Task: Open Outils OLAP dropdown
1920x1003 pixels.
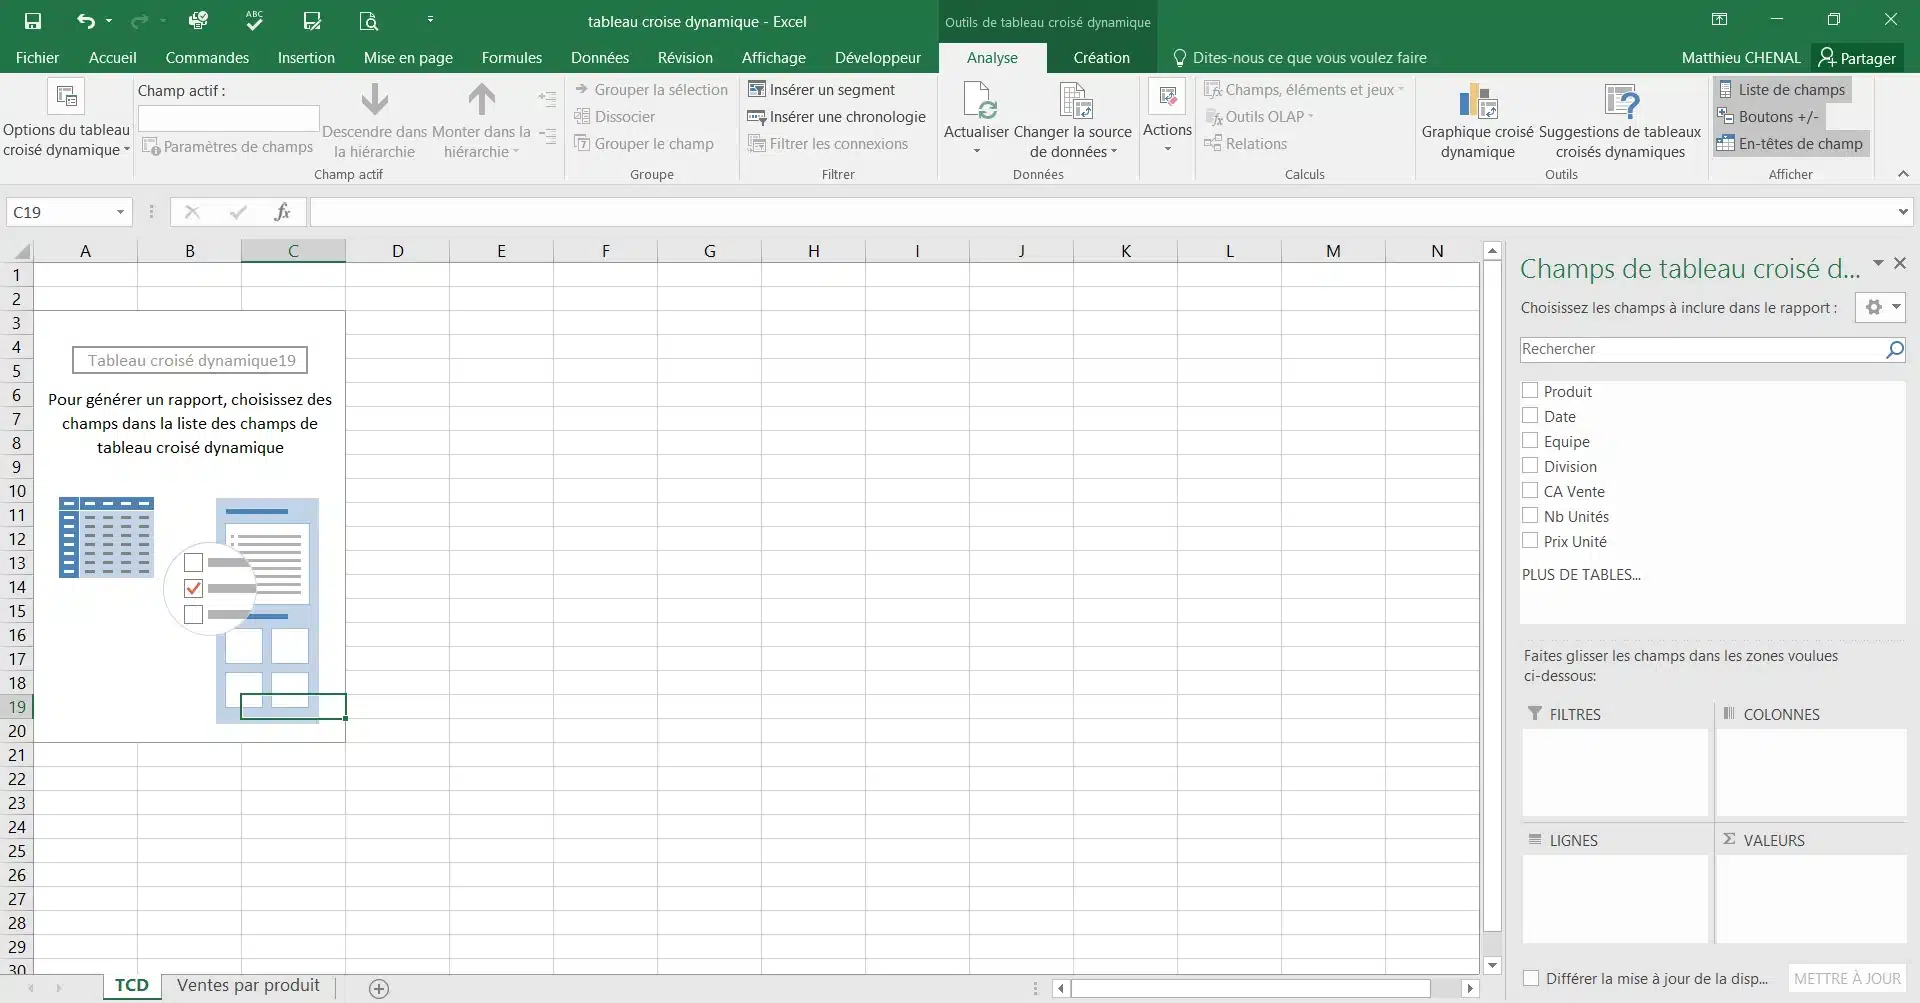Action: tap(1259, 117)
